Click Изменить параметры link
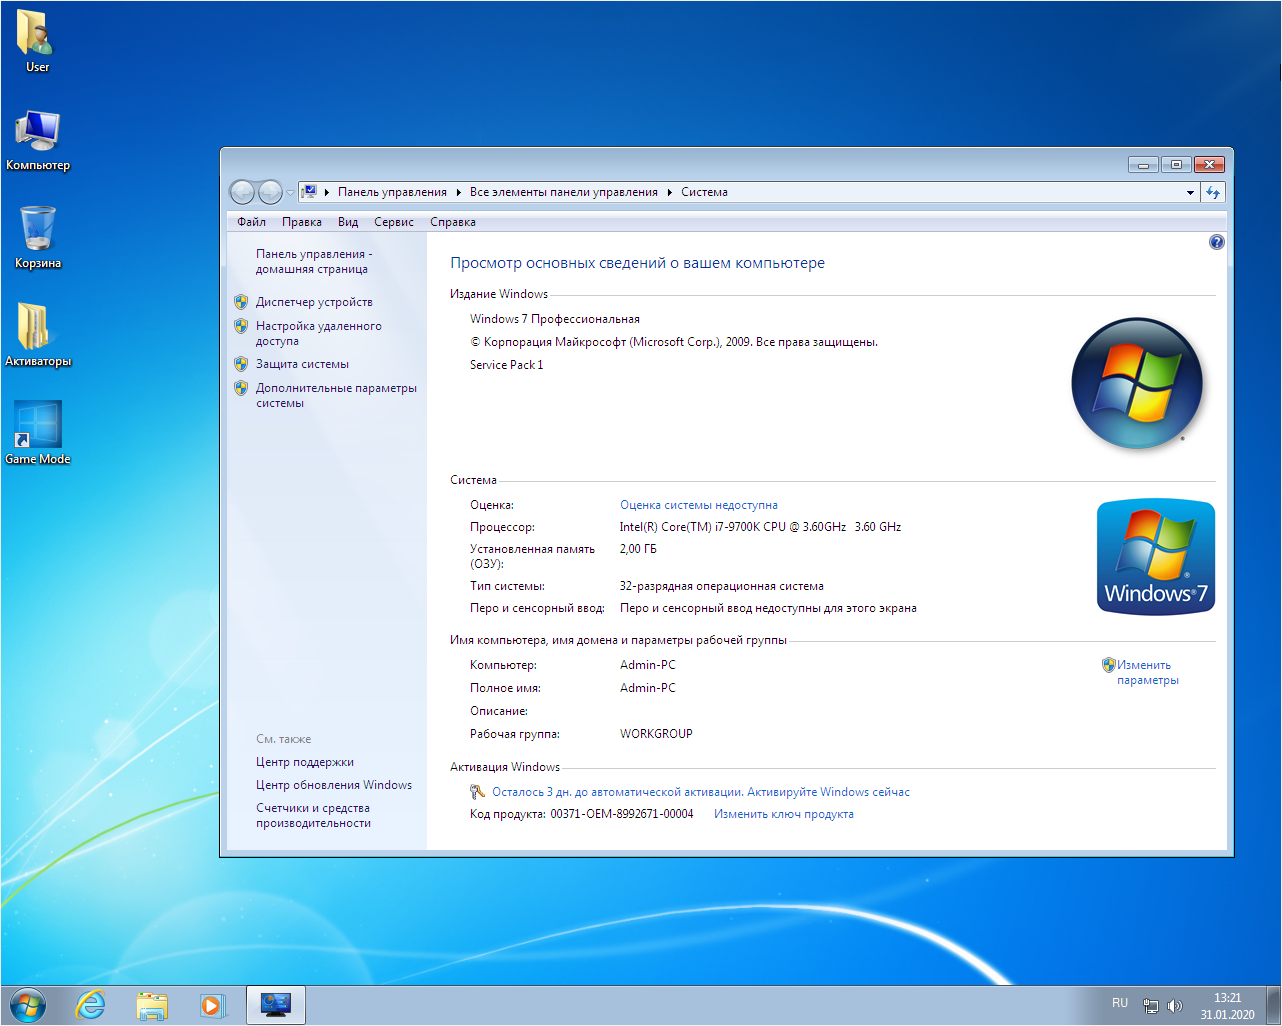This screenshot has width=1282, height=1026. pos(1147,672)
